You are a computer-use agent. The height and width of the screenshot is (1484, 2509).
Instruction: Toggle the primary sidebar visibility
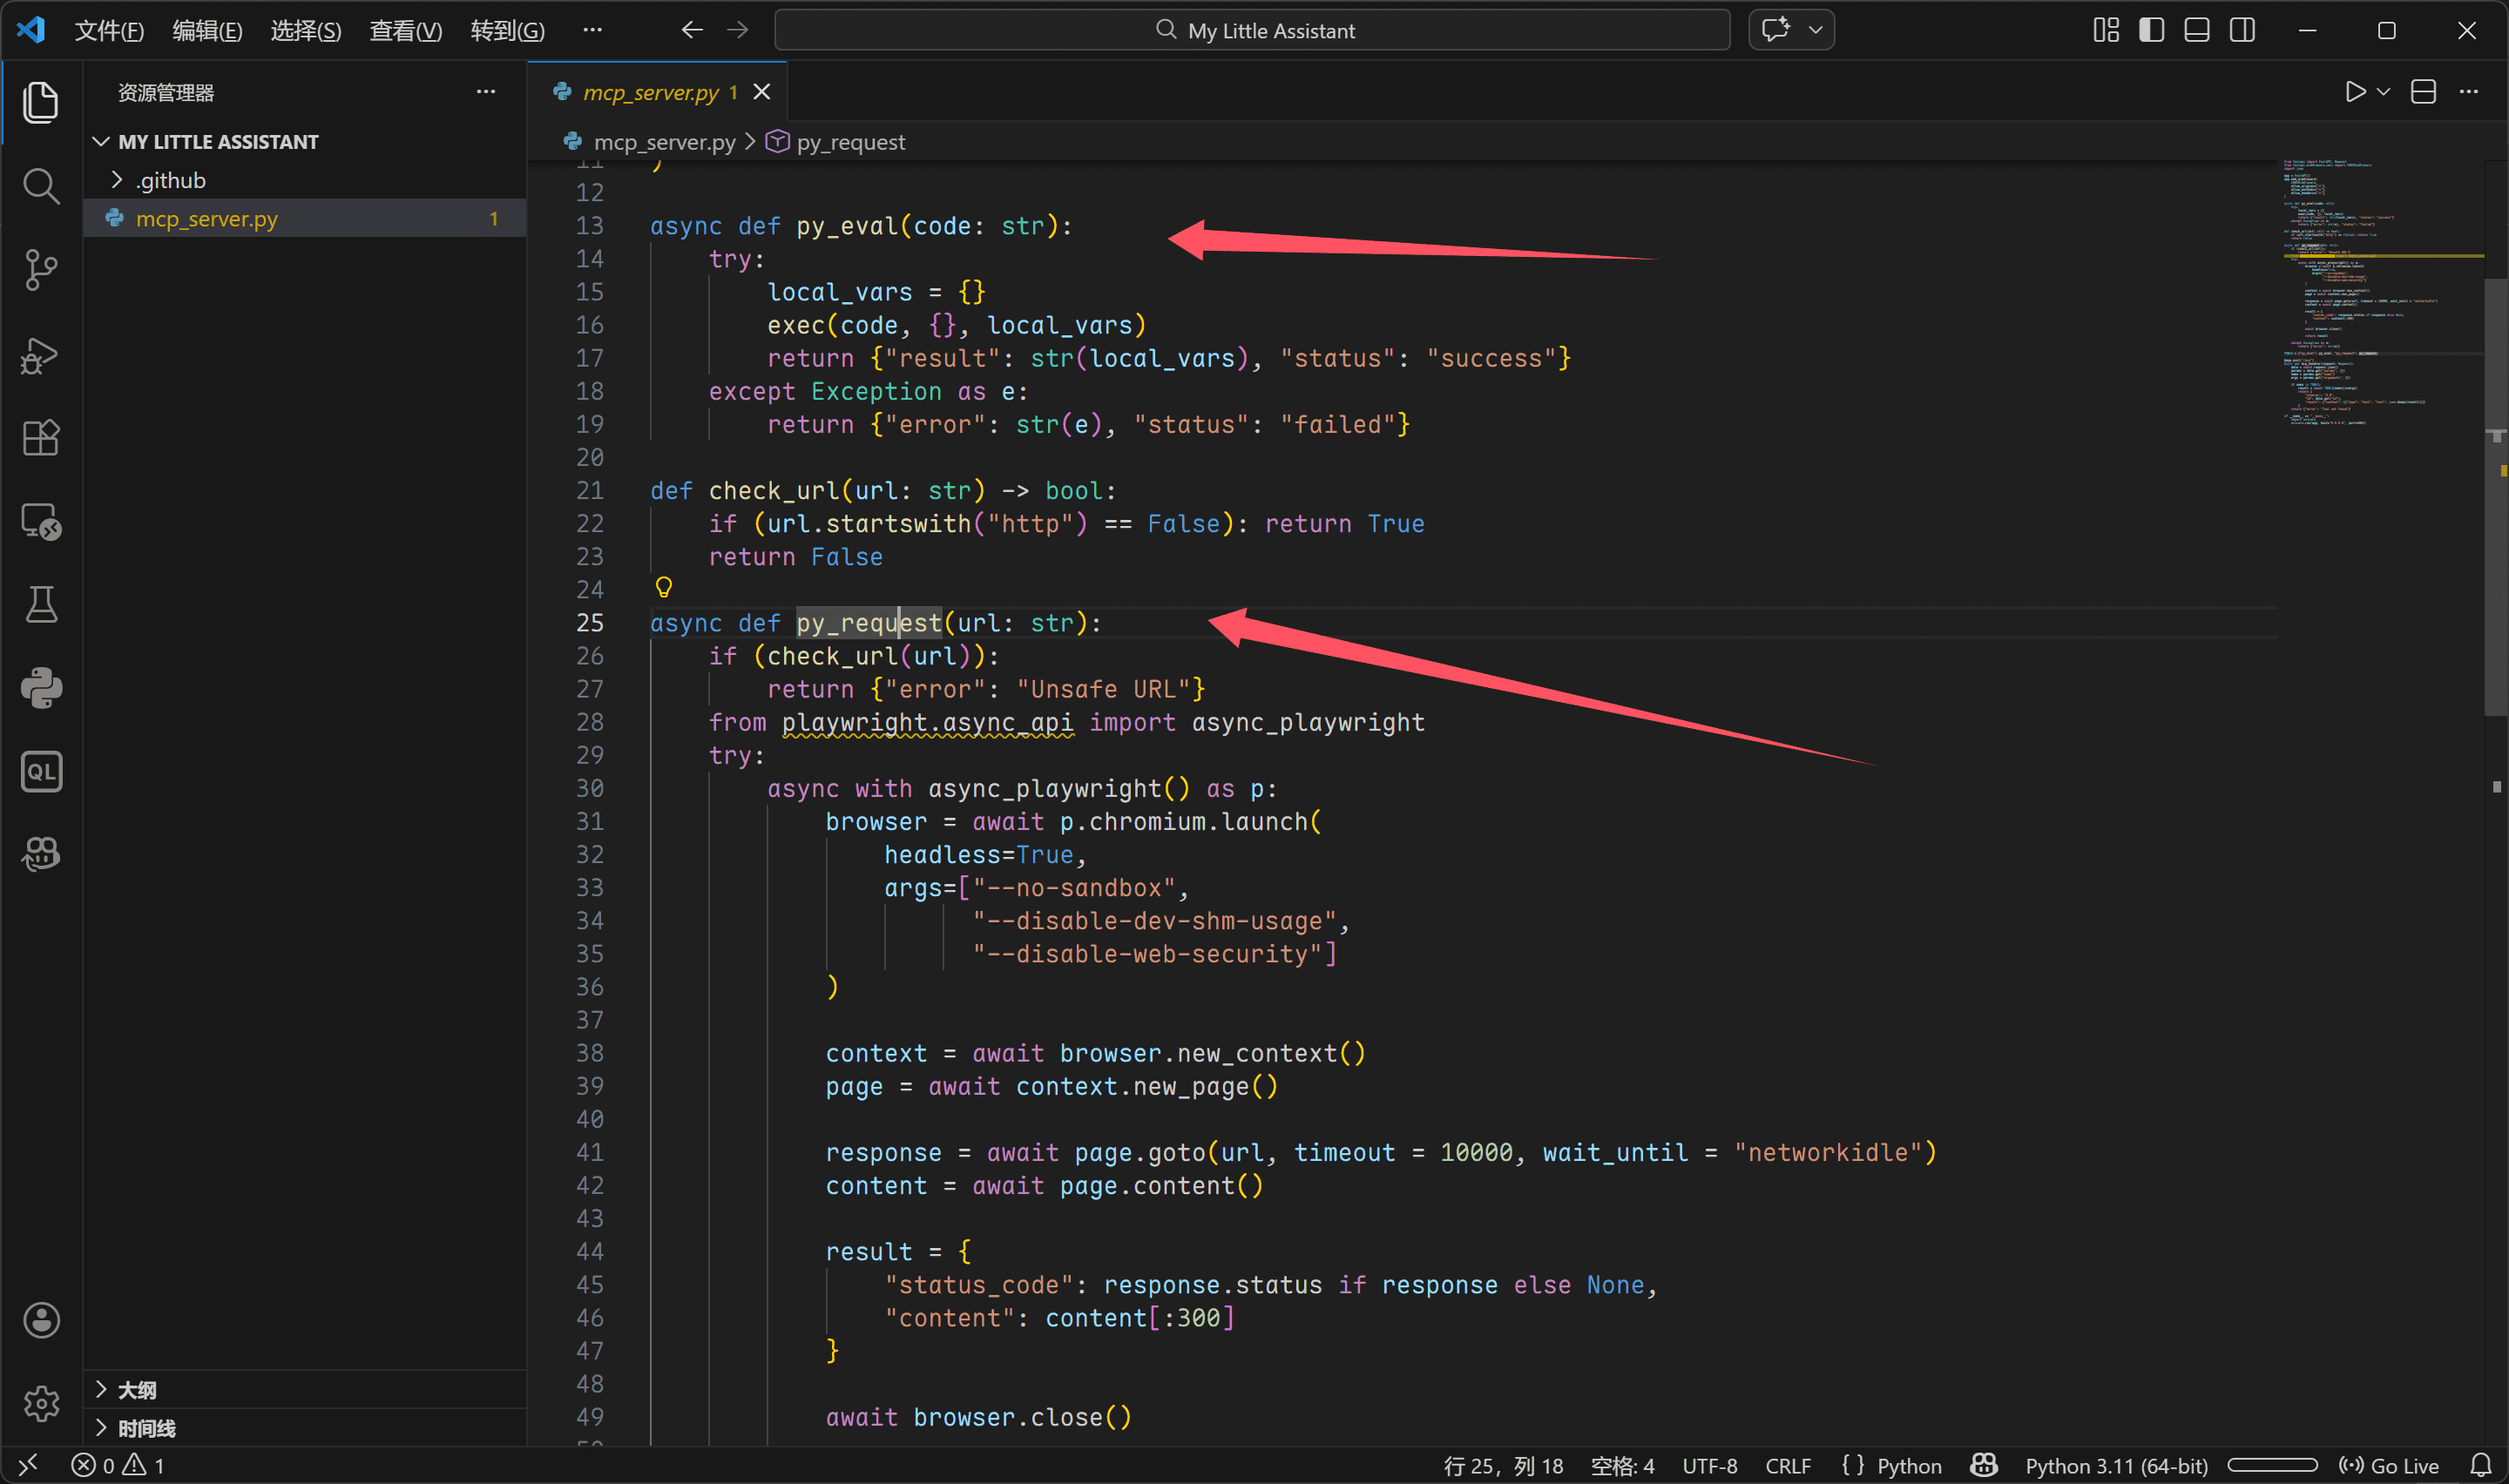tap(2151, 30)
